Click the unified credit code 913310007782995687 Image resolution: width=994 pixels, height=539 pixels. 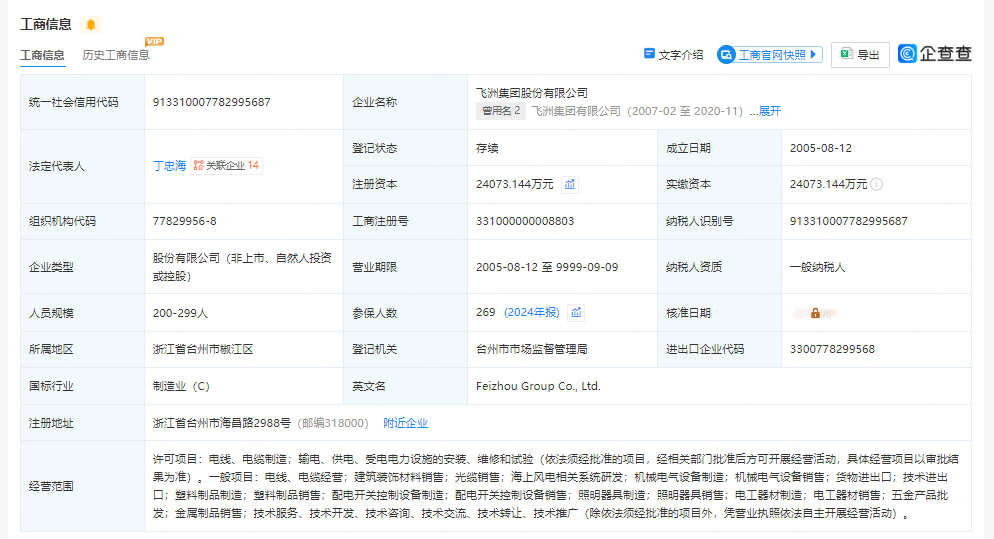coord(211,102)
